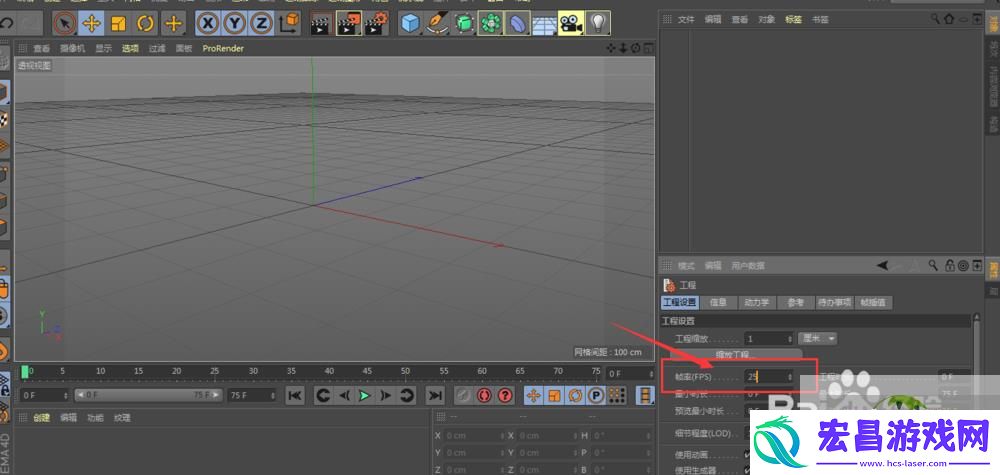Switch to the 动力学 tab

point(757,303)
